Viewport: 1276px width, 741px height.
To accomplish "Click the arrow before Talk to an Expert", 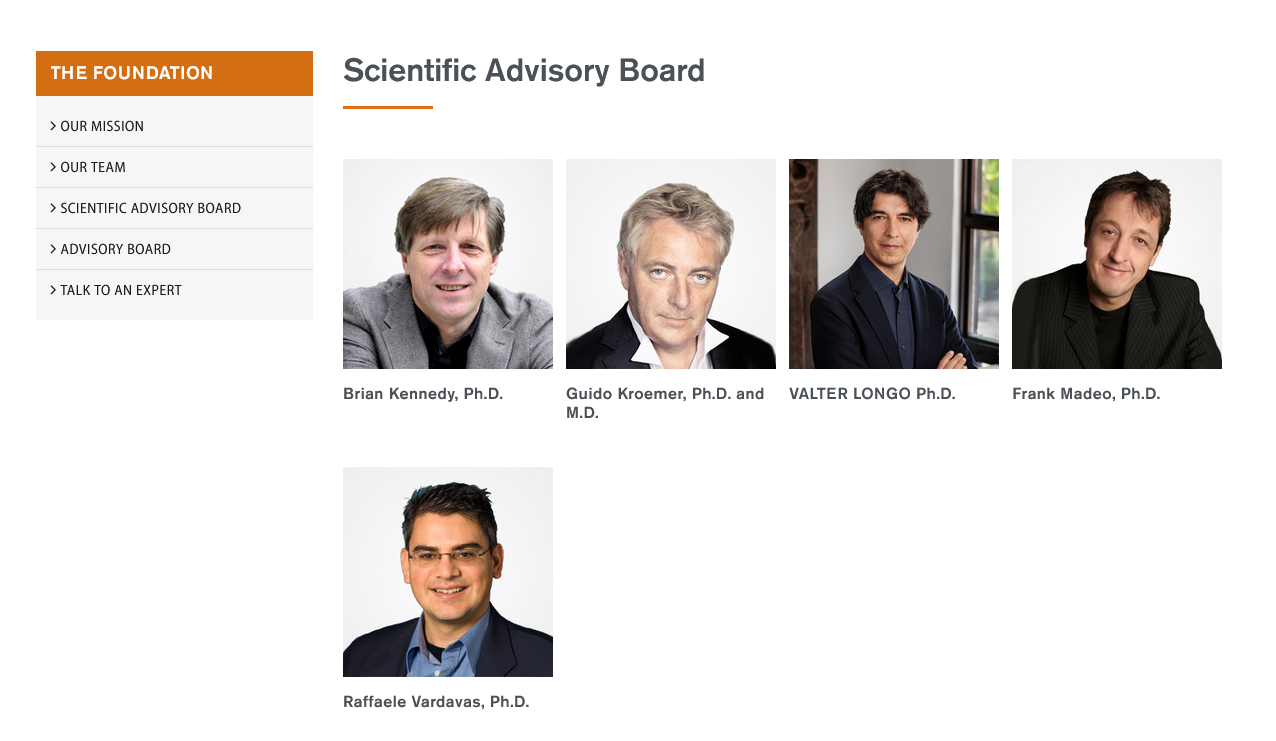I will tap(53, 290).
